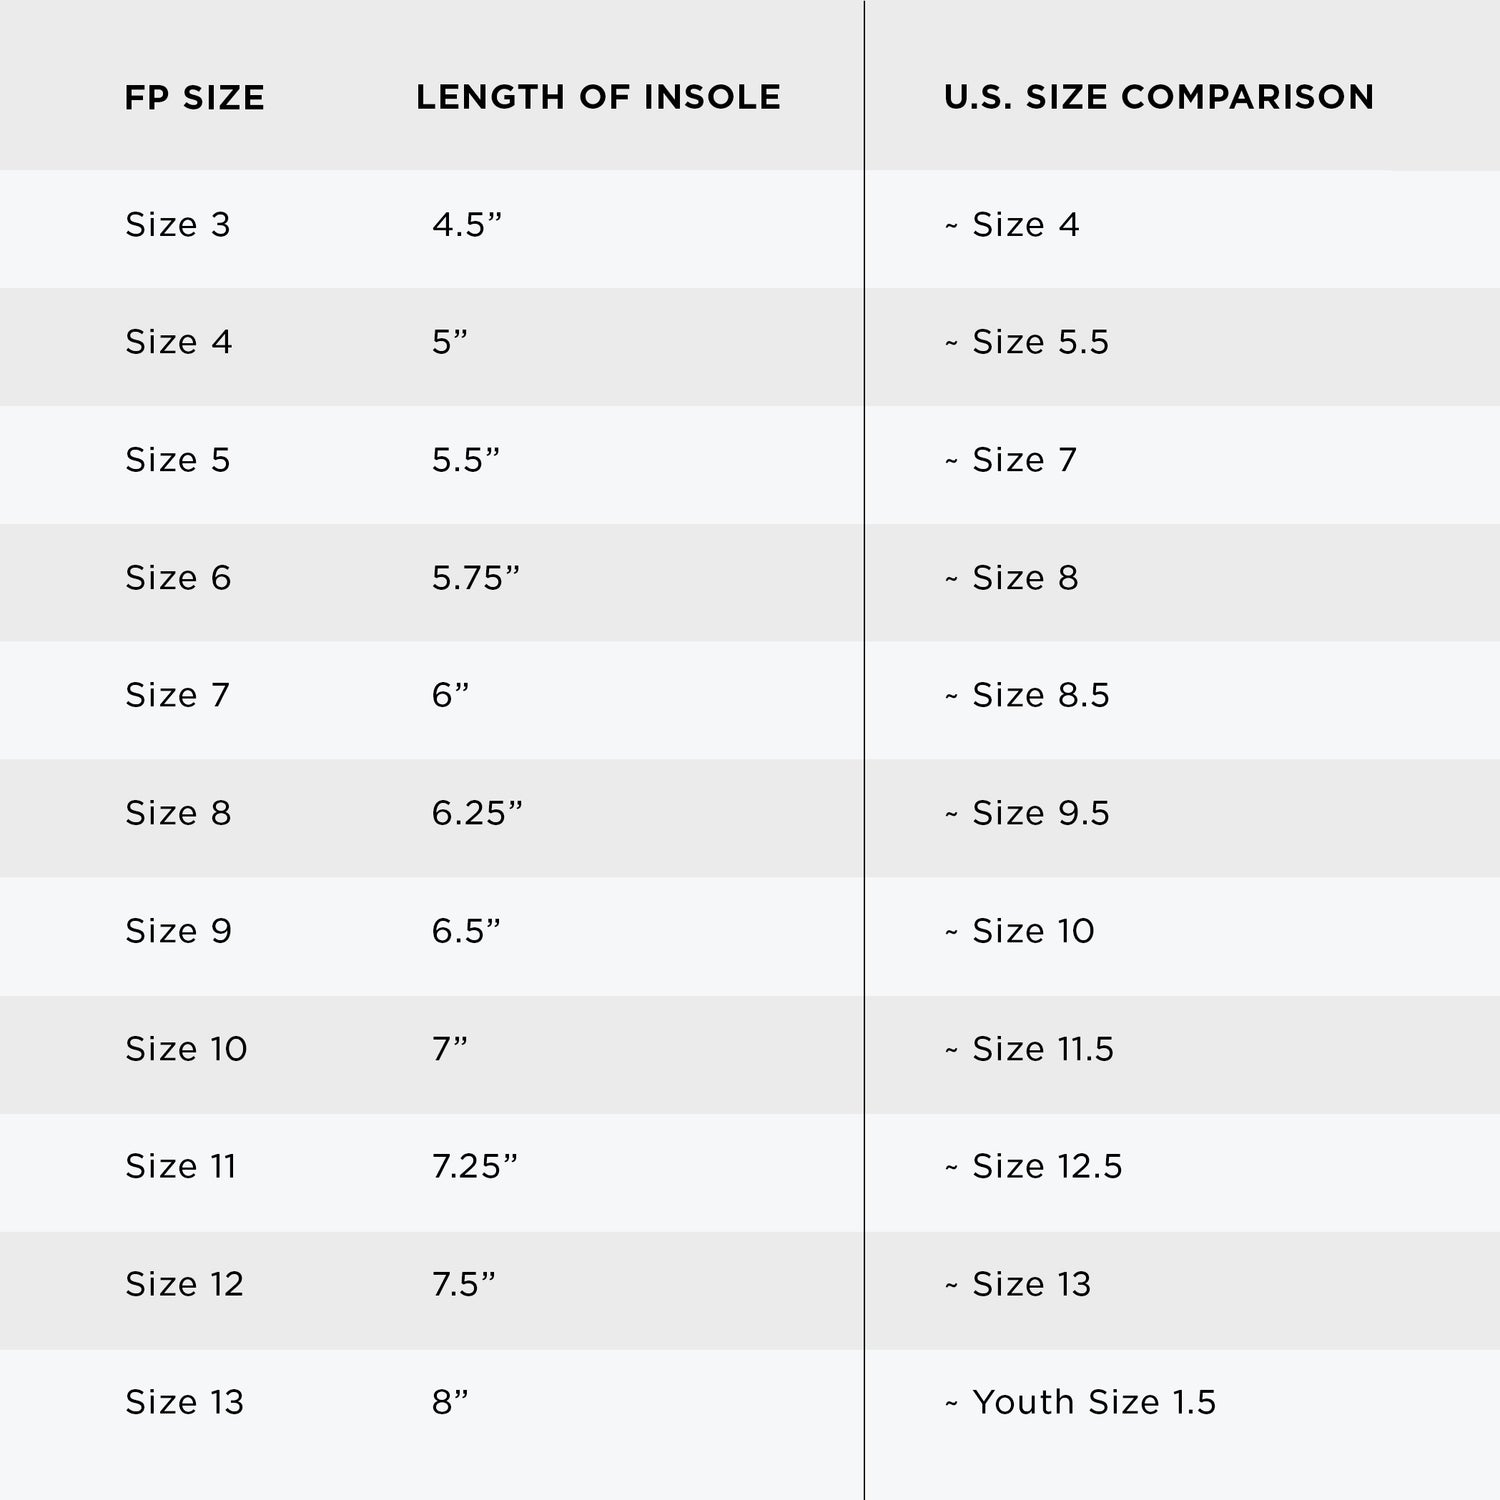
Task: Select the 5.75” insole length value
Action: click(476, 578)
